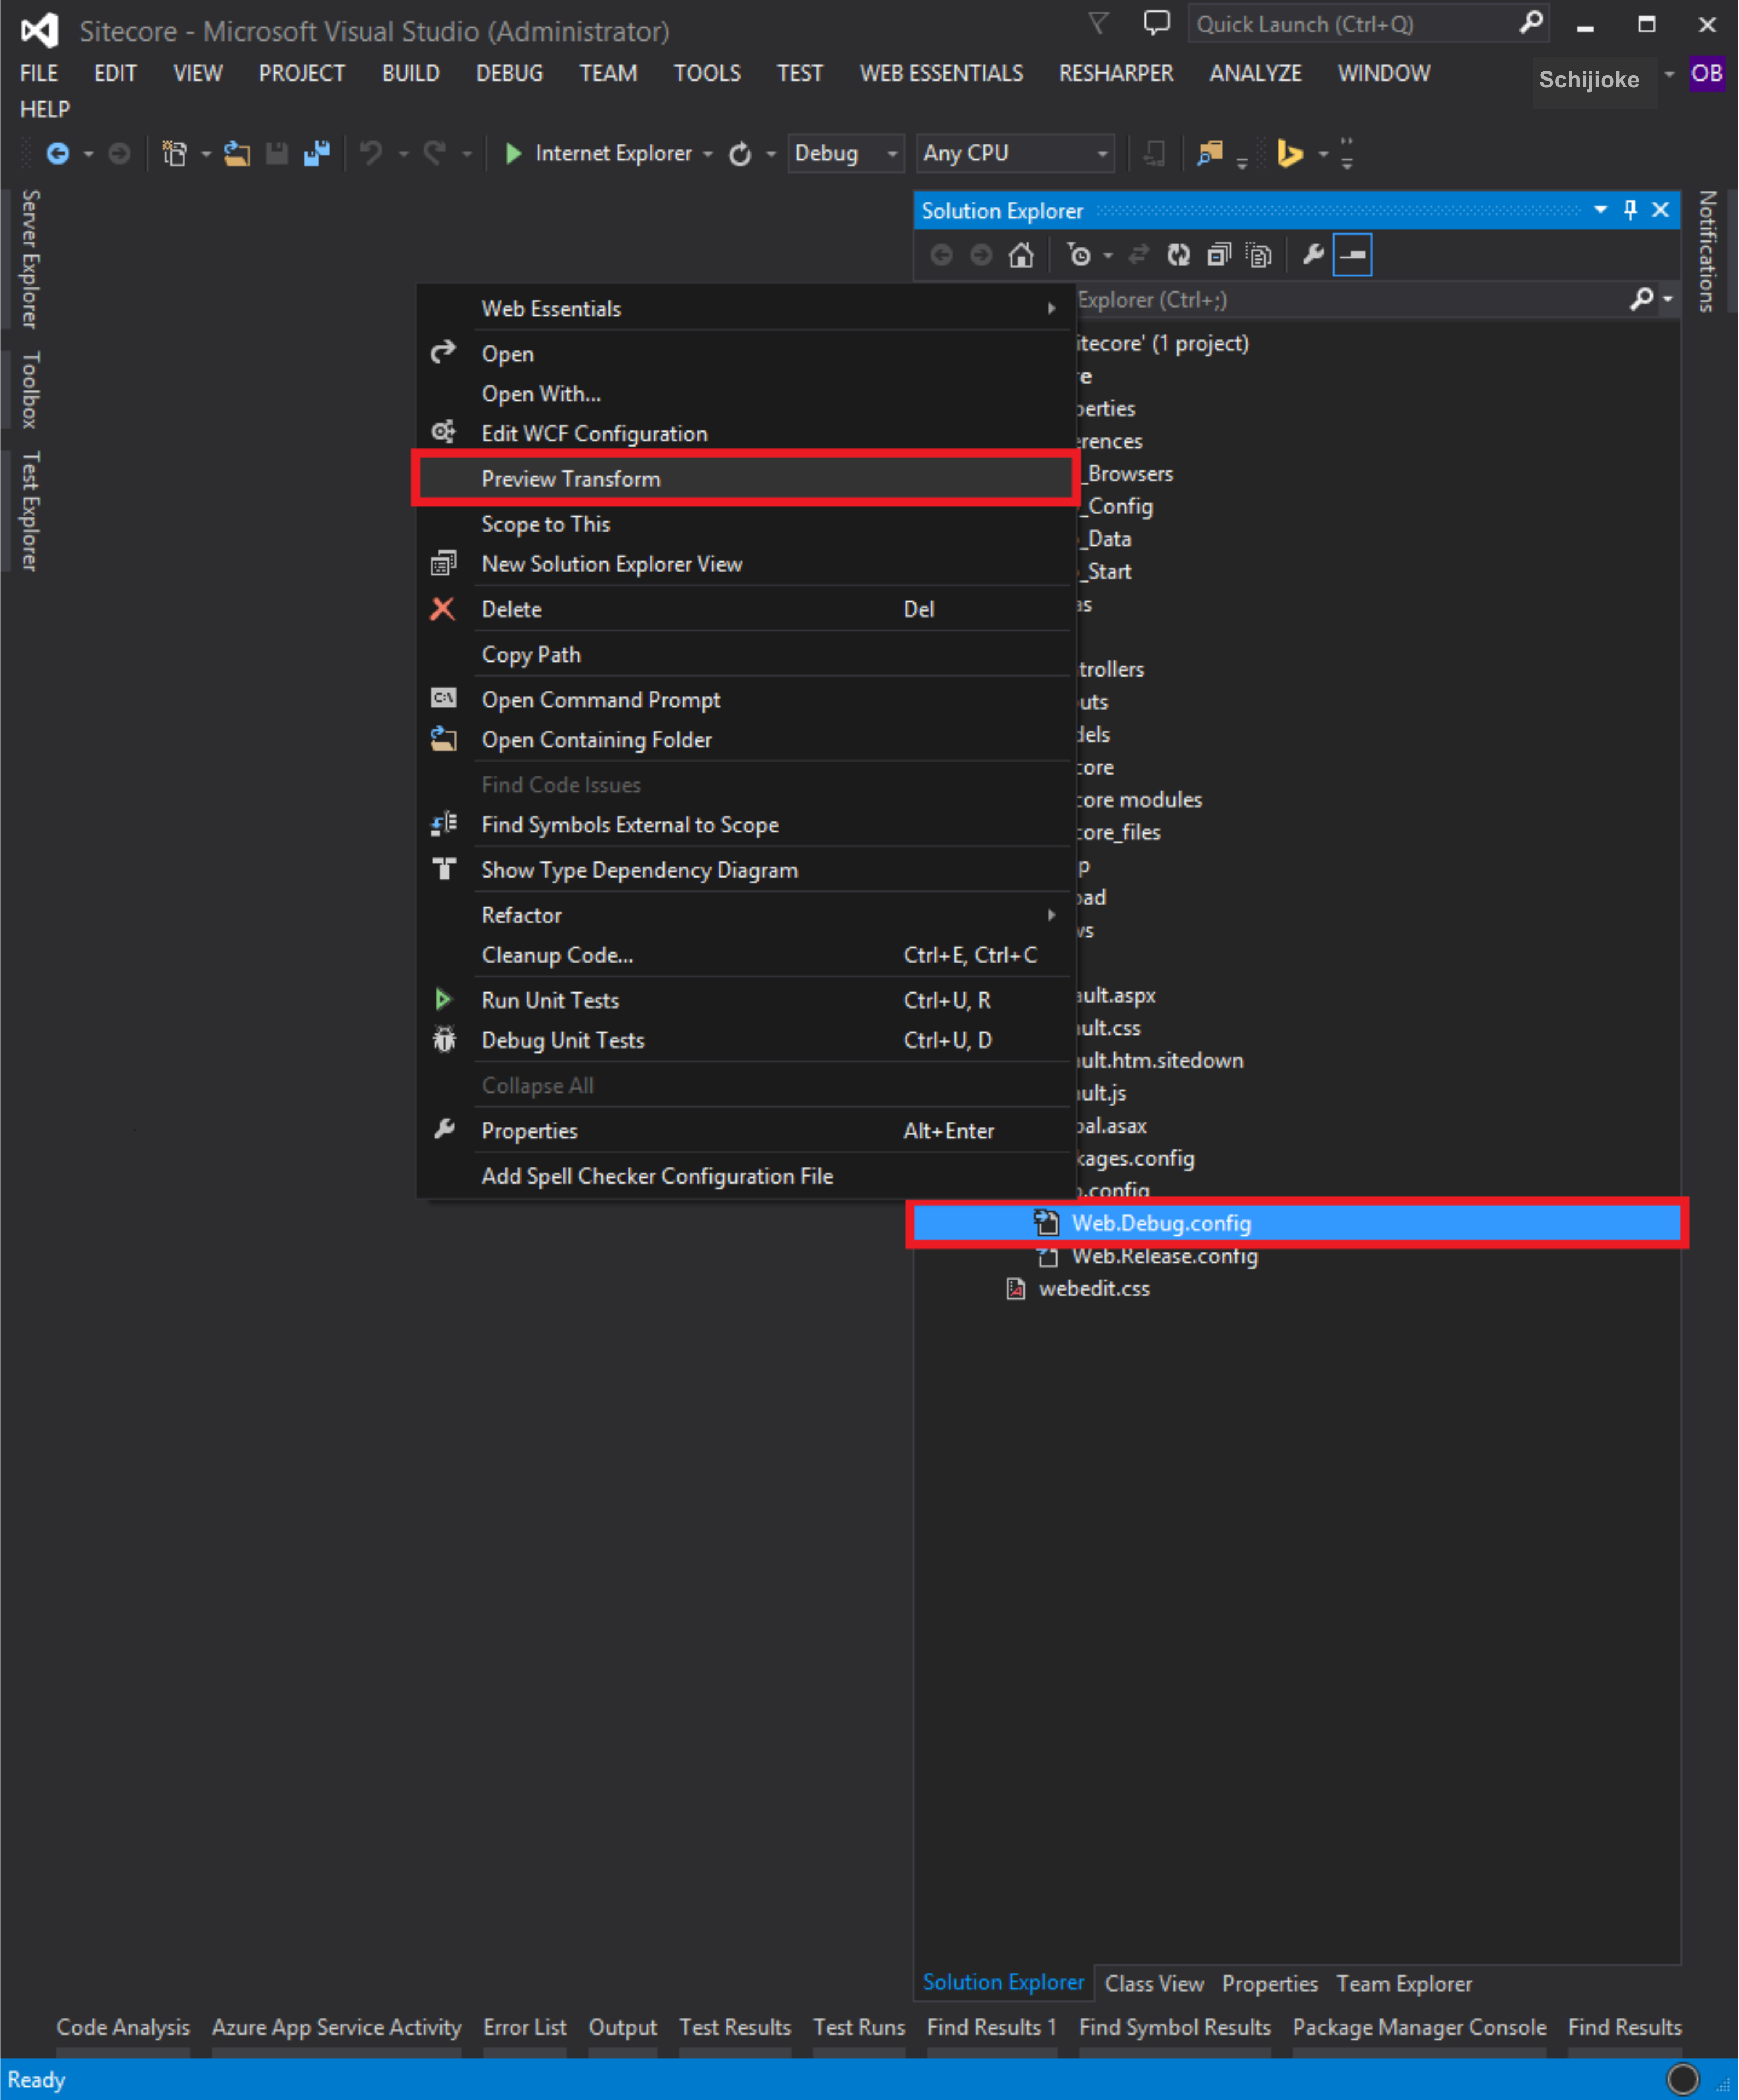Click the Pending Changes Filter clock icon
1739x2100 pixels.
click(1079, 256)
